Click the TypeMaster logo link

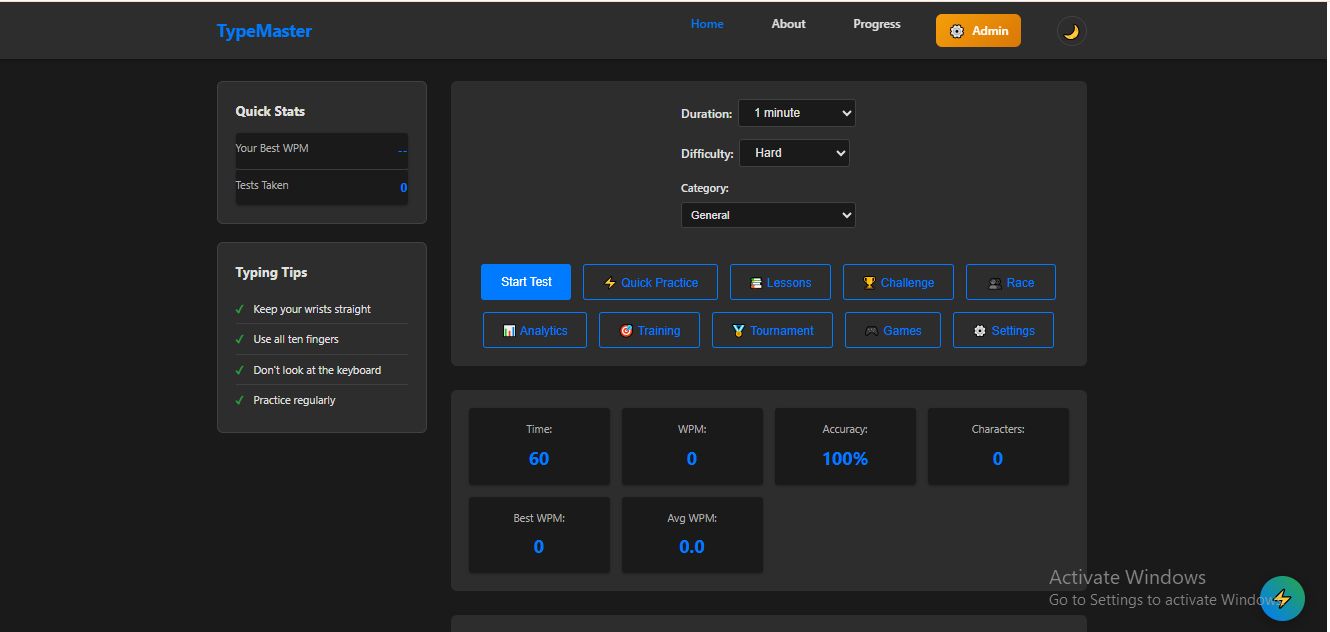click(x=264, y=31)
